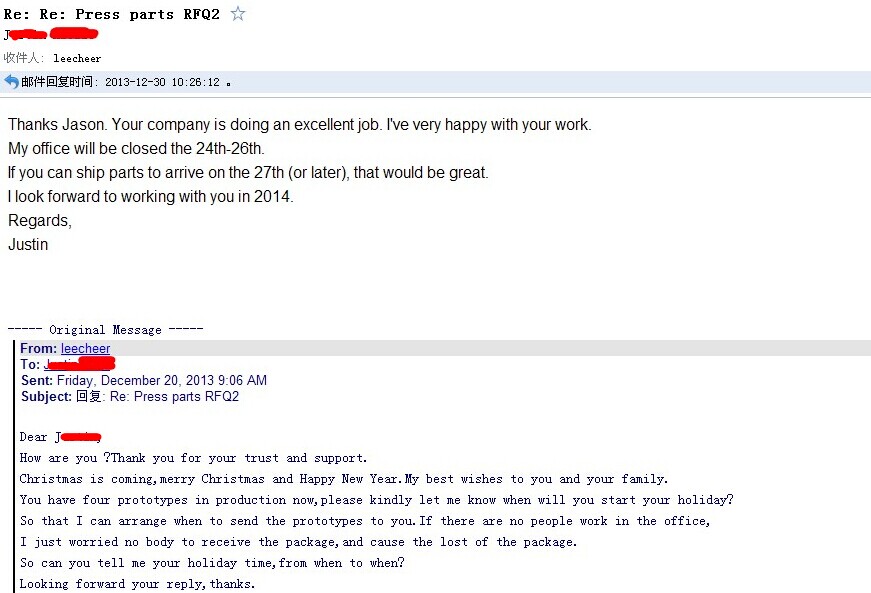871x593 pixels.
Task: Click the Regards closing line
Action: [40, 221]
